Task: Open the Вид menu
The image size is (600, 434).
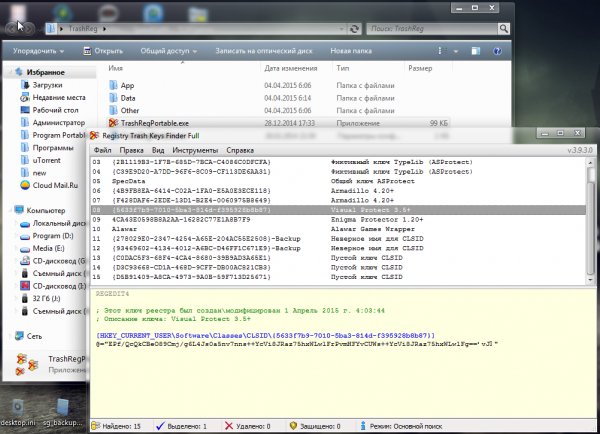Action: click(x=158, y=150)
